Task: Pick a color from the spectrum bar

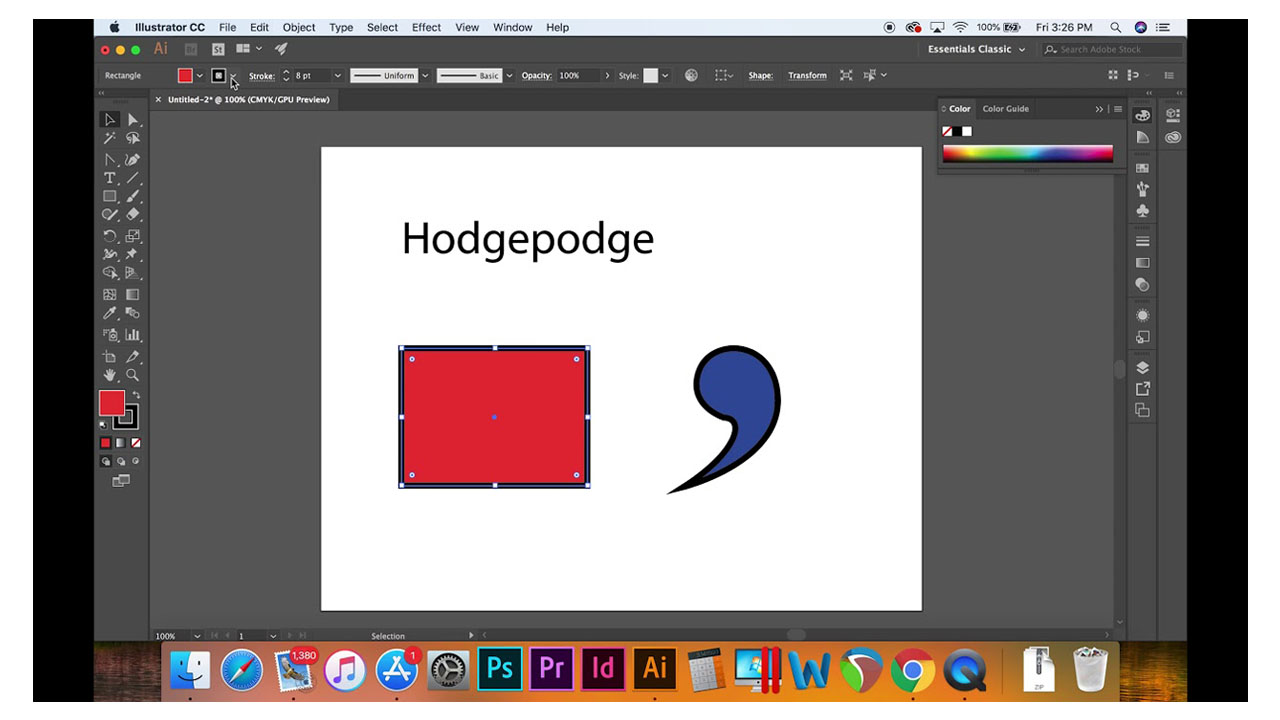Action: point(1027,154)
